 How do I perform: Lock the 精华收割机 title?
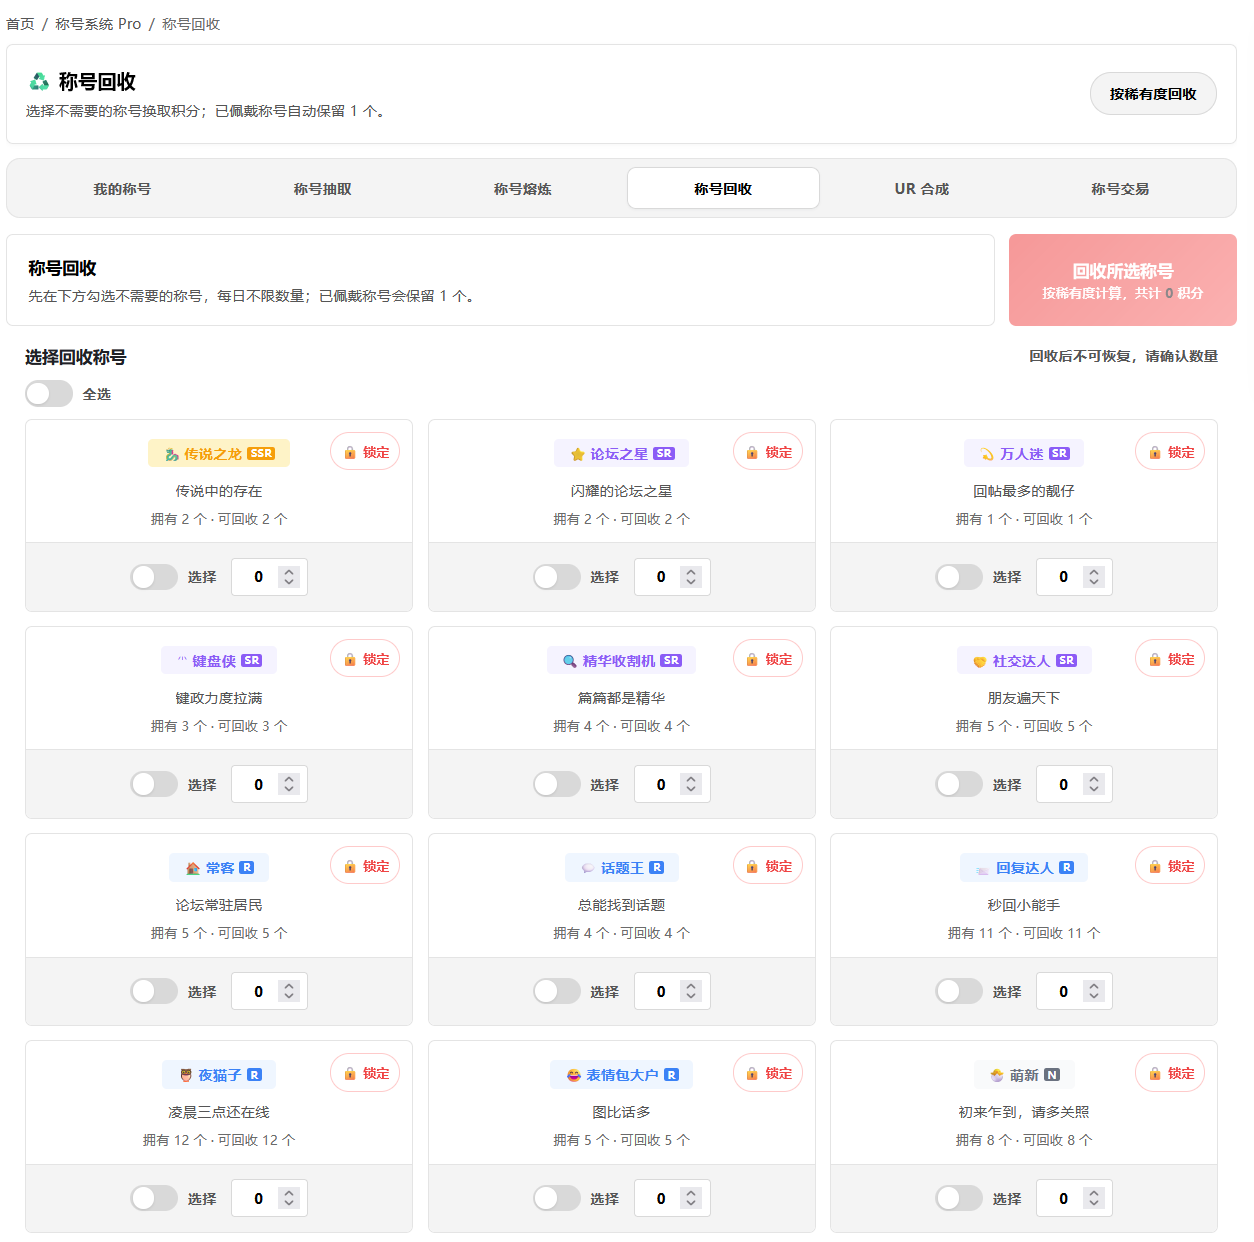click(x=768, y=659)
